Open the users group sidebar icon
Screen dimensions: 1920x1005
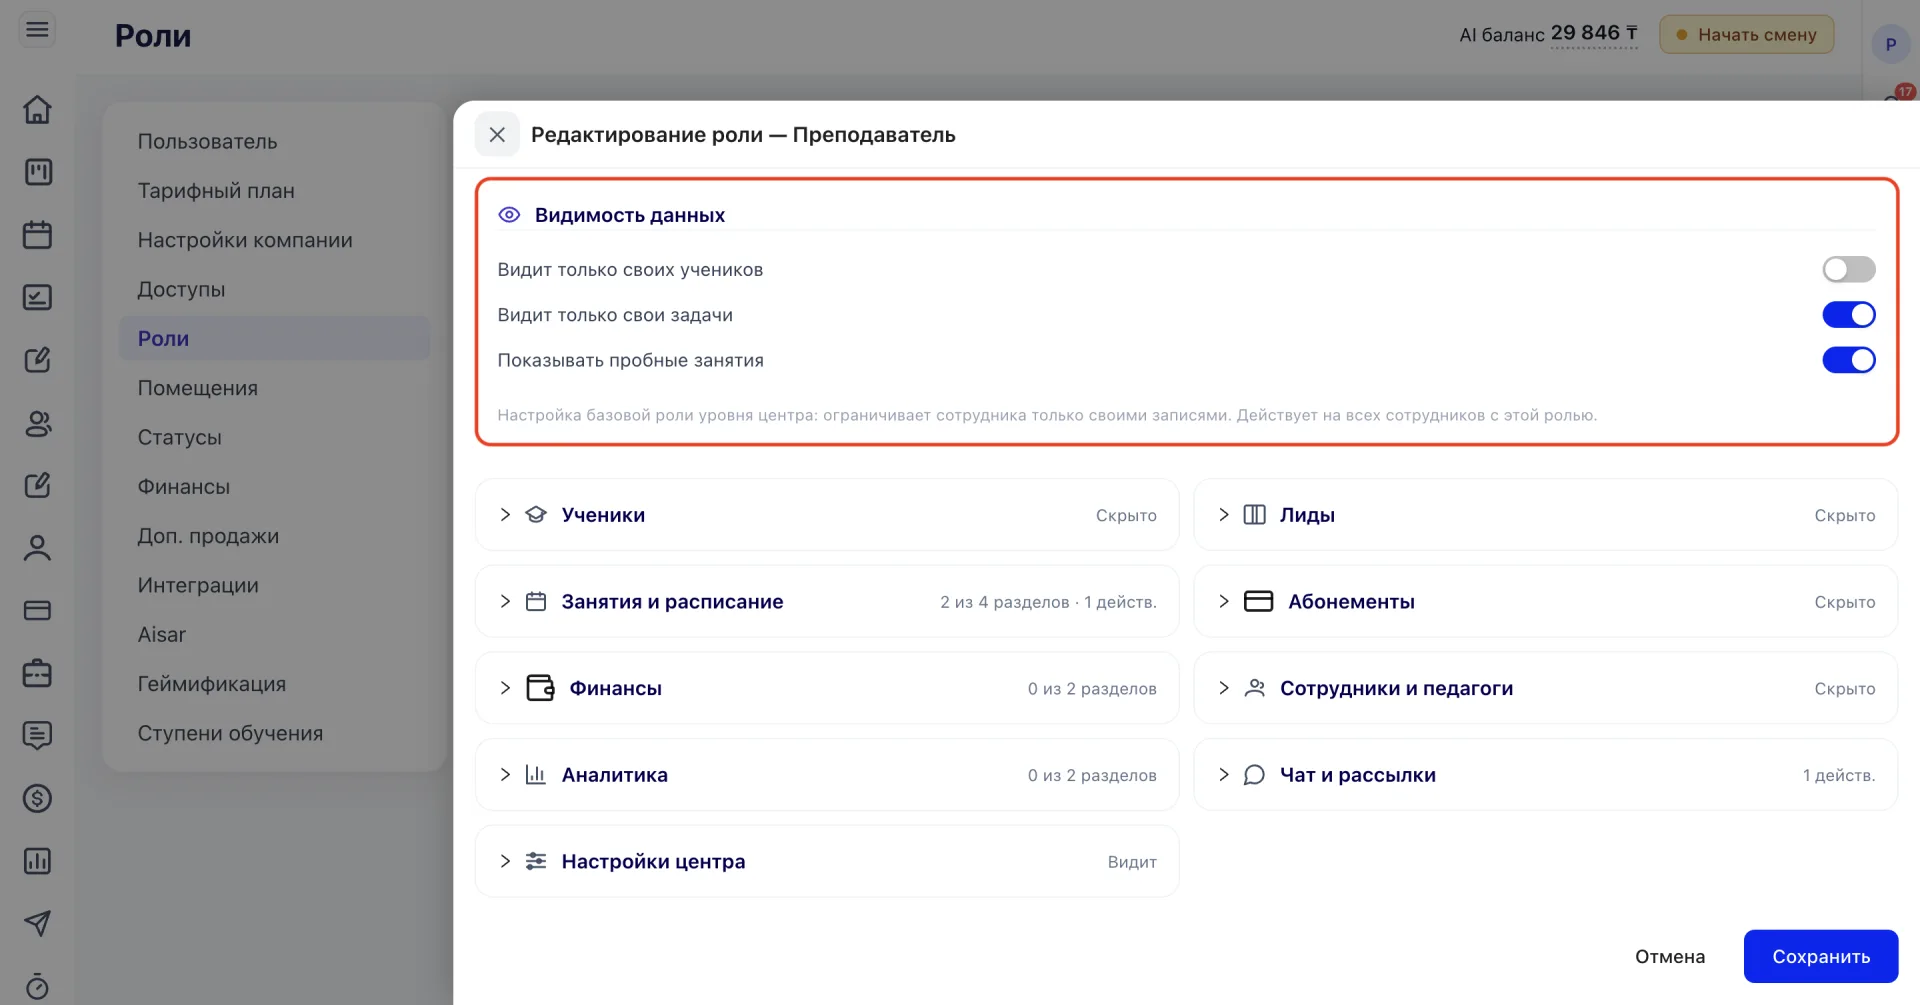(x=37, y=423)
